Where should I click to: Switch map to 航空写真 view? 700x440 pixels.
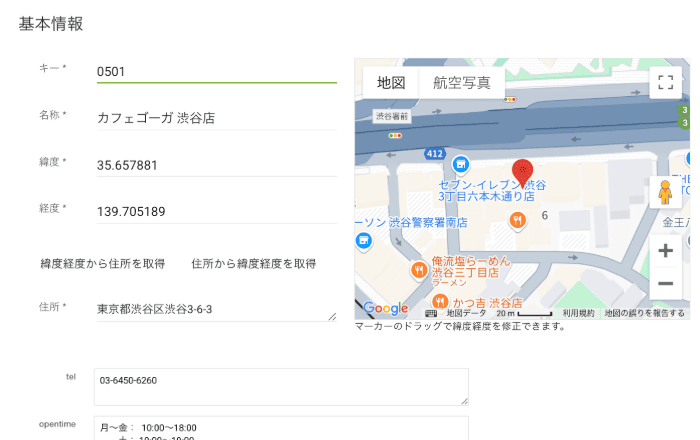(x=462, y=83)
